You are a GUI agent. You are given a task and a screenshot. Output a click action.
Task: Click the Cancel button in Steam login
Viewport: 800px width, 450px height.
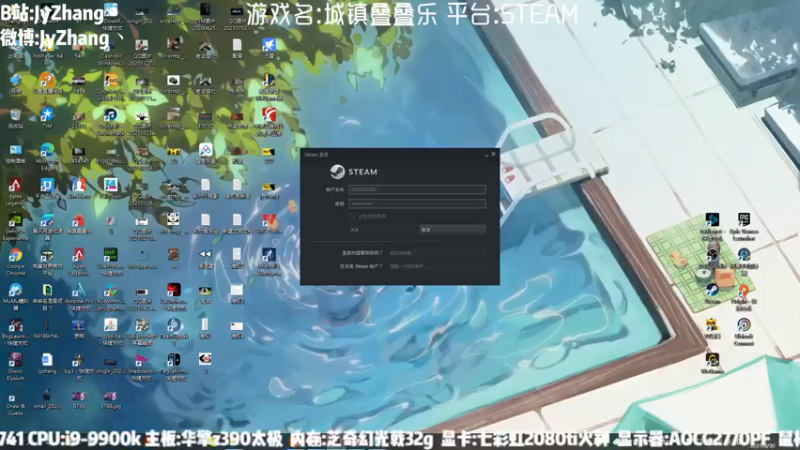452,230
